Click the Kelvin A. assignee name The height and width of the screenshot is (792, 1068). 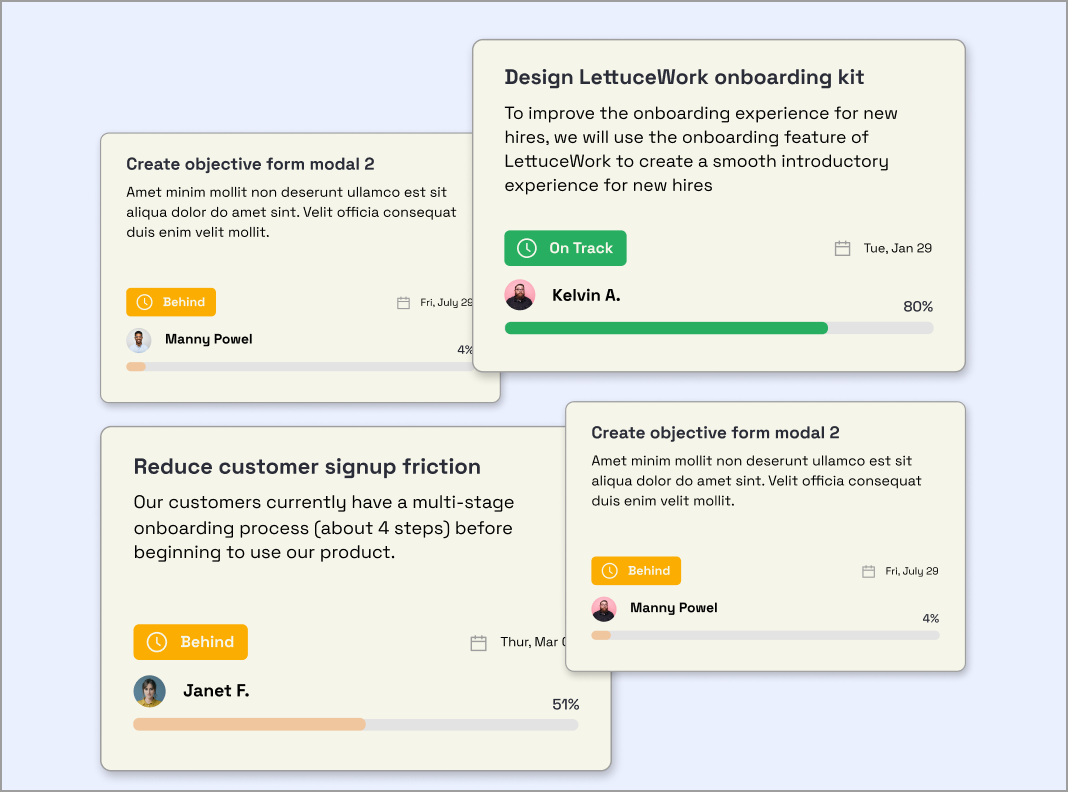[586, 295]
